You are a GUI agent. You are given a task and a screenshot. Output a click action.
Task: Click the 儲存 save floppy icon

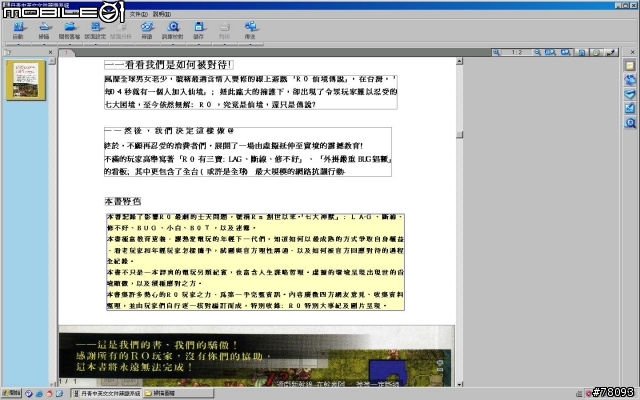coord(198,30)
